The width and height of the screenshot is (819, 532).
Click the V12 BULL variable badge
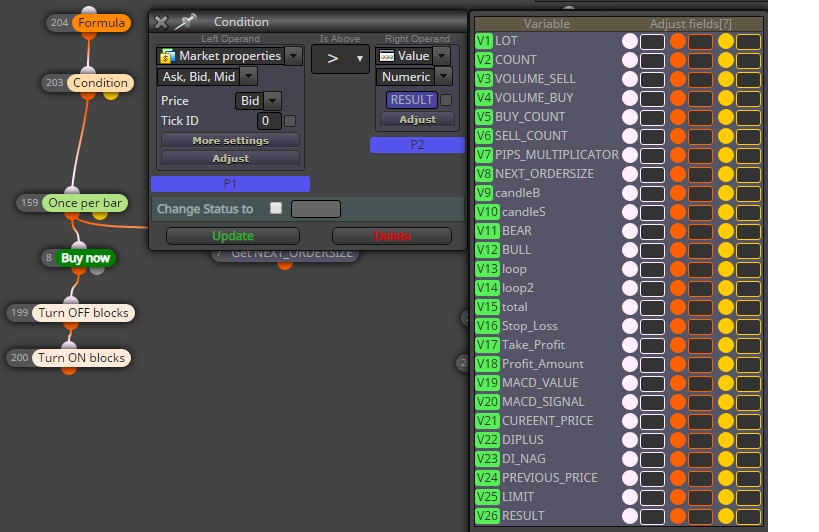(x=487, y=250)
